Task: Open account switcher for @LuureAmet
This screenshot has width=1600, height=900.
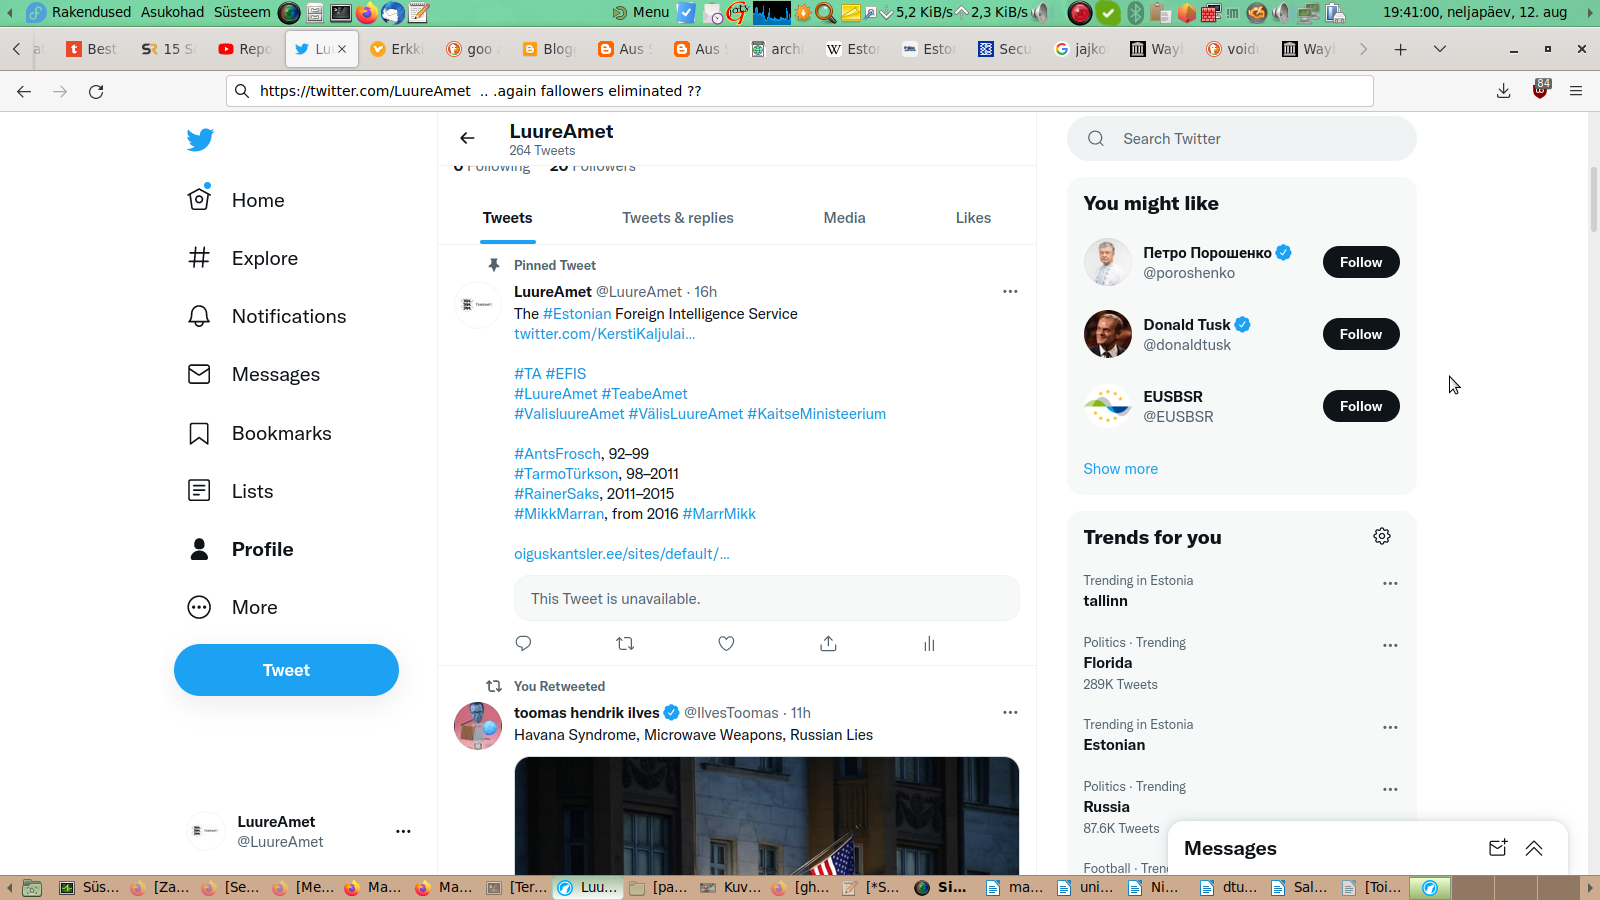Action: click(x=300, y=831)
